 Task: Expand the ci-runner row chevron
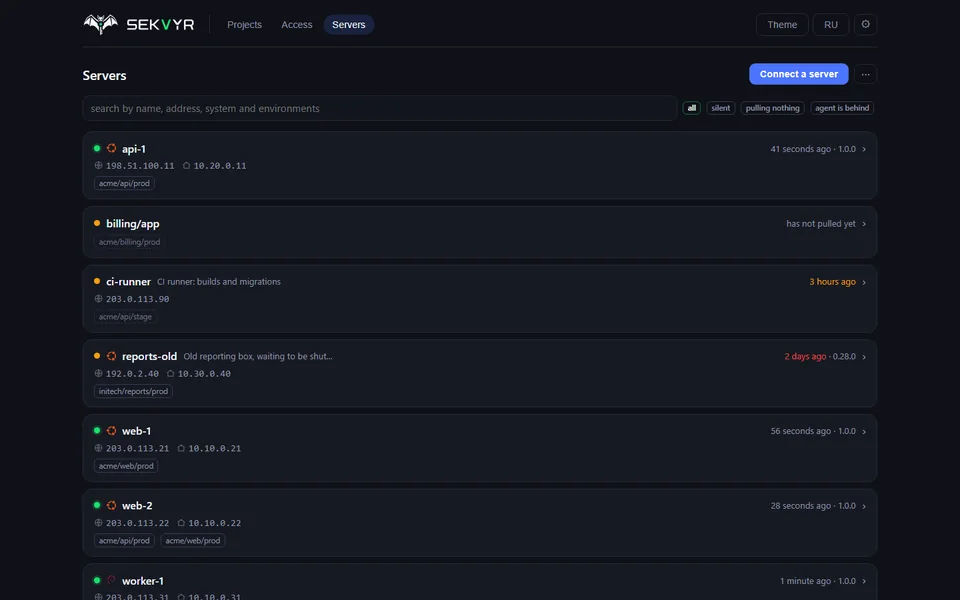click(864, 282)
